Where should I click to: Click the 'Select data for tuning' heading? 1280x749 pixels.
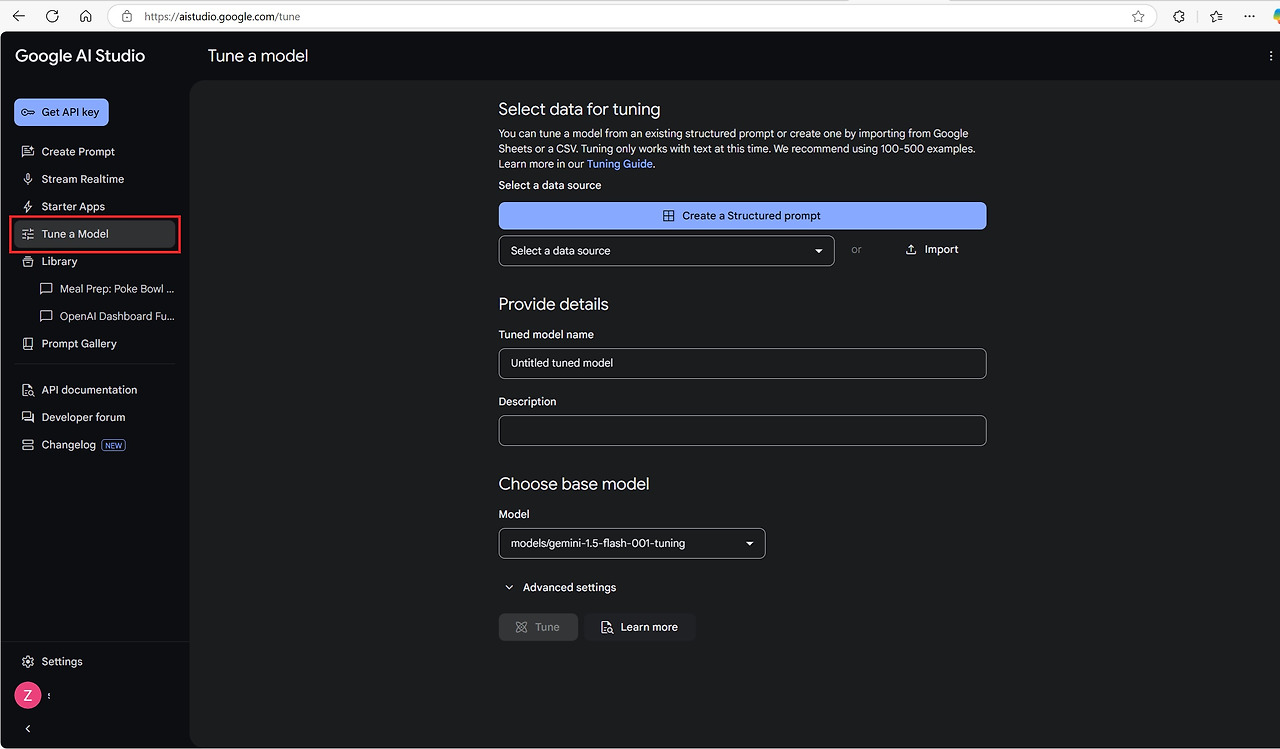click(579, 109)
